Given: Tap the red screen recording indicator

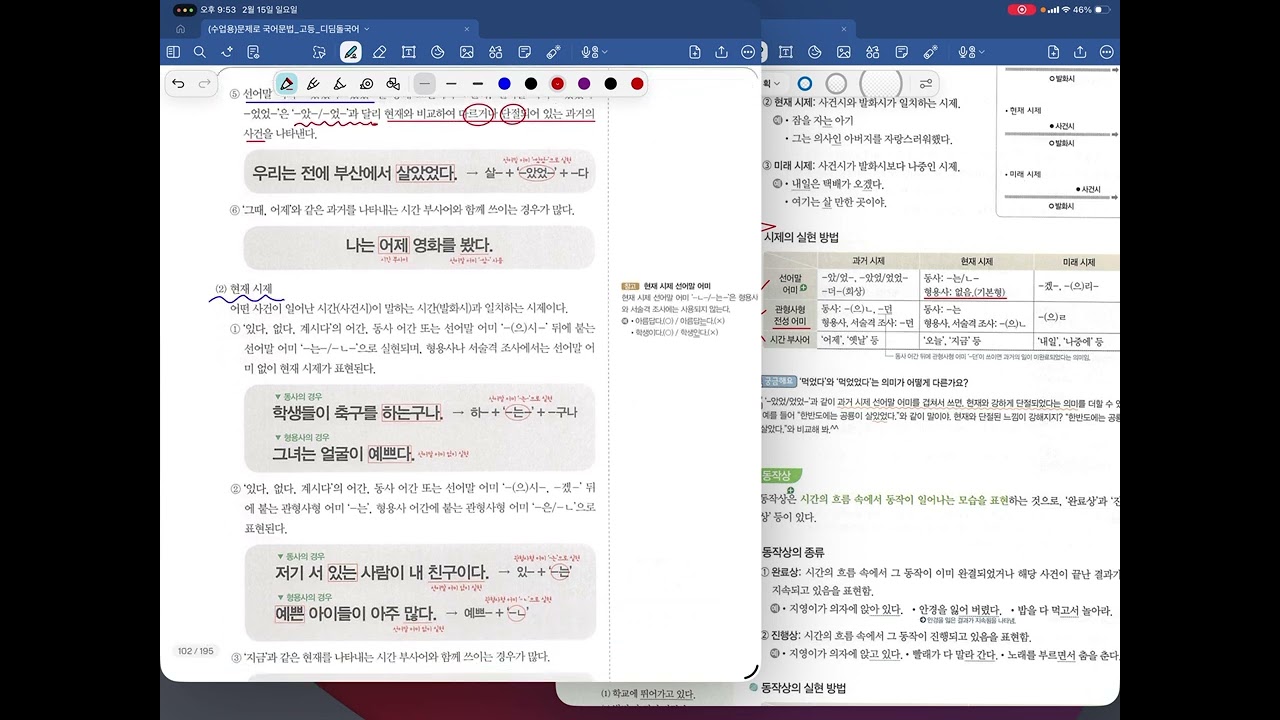Looking at the screenshot, I should (1021, 10).
